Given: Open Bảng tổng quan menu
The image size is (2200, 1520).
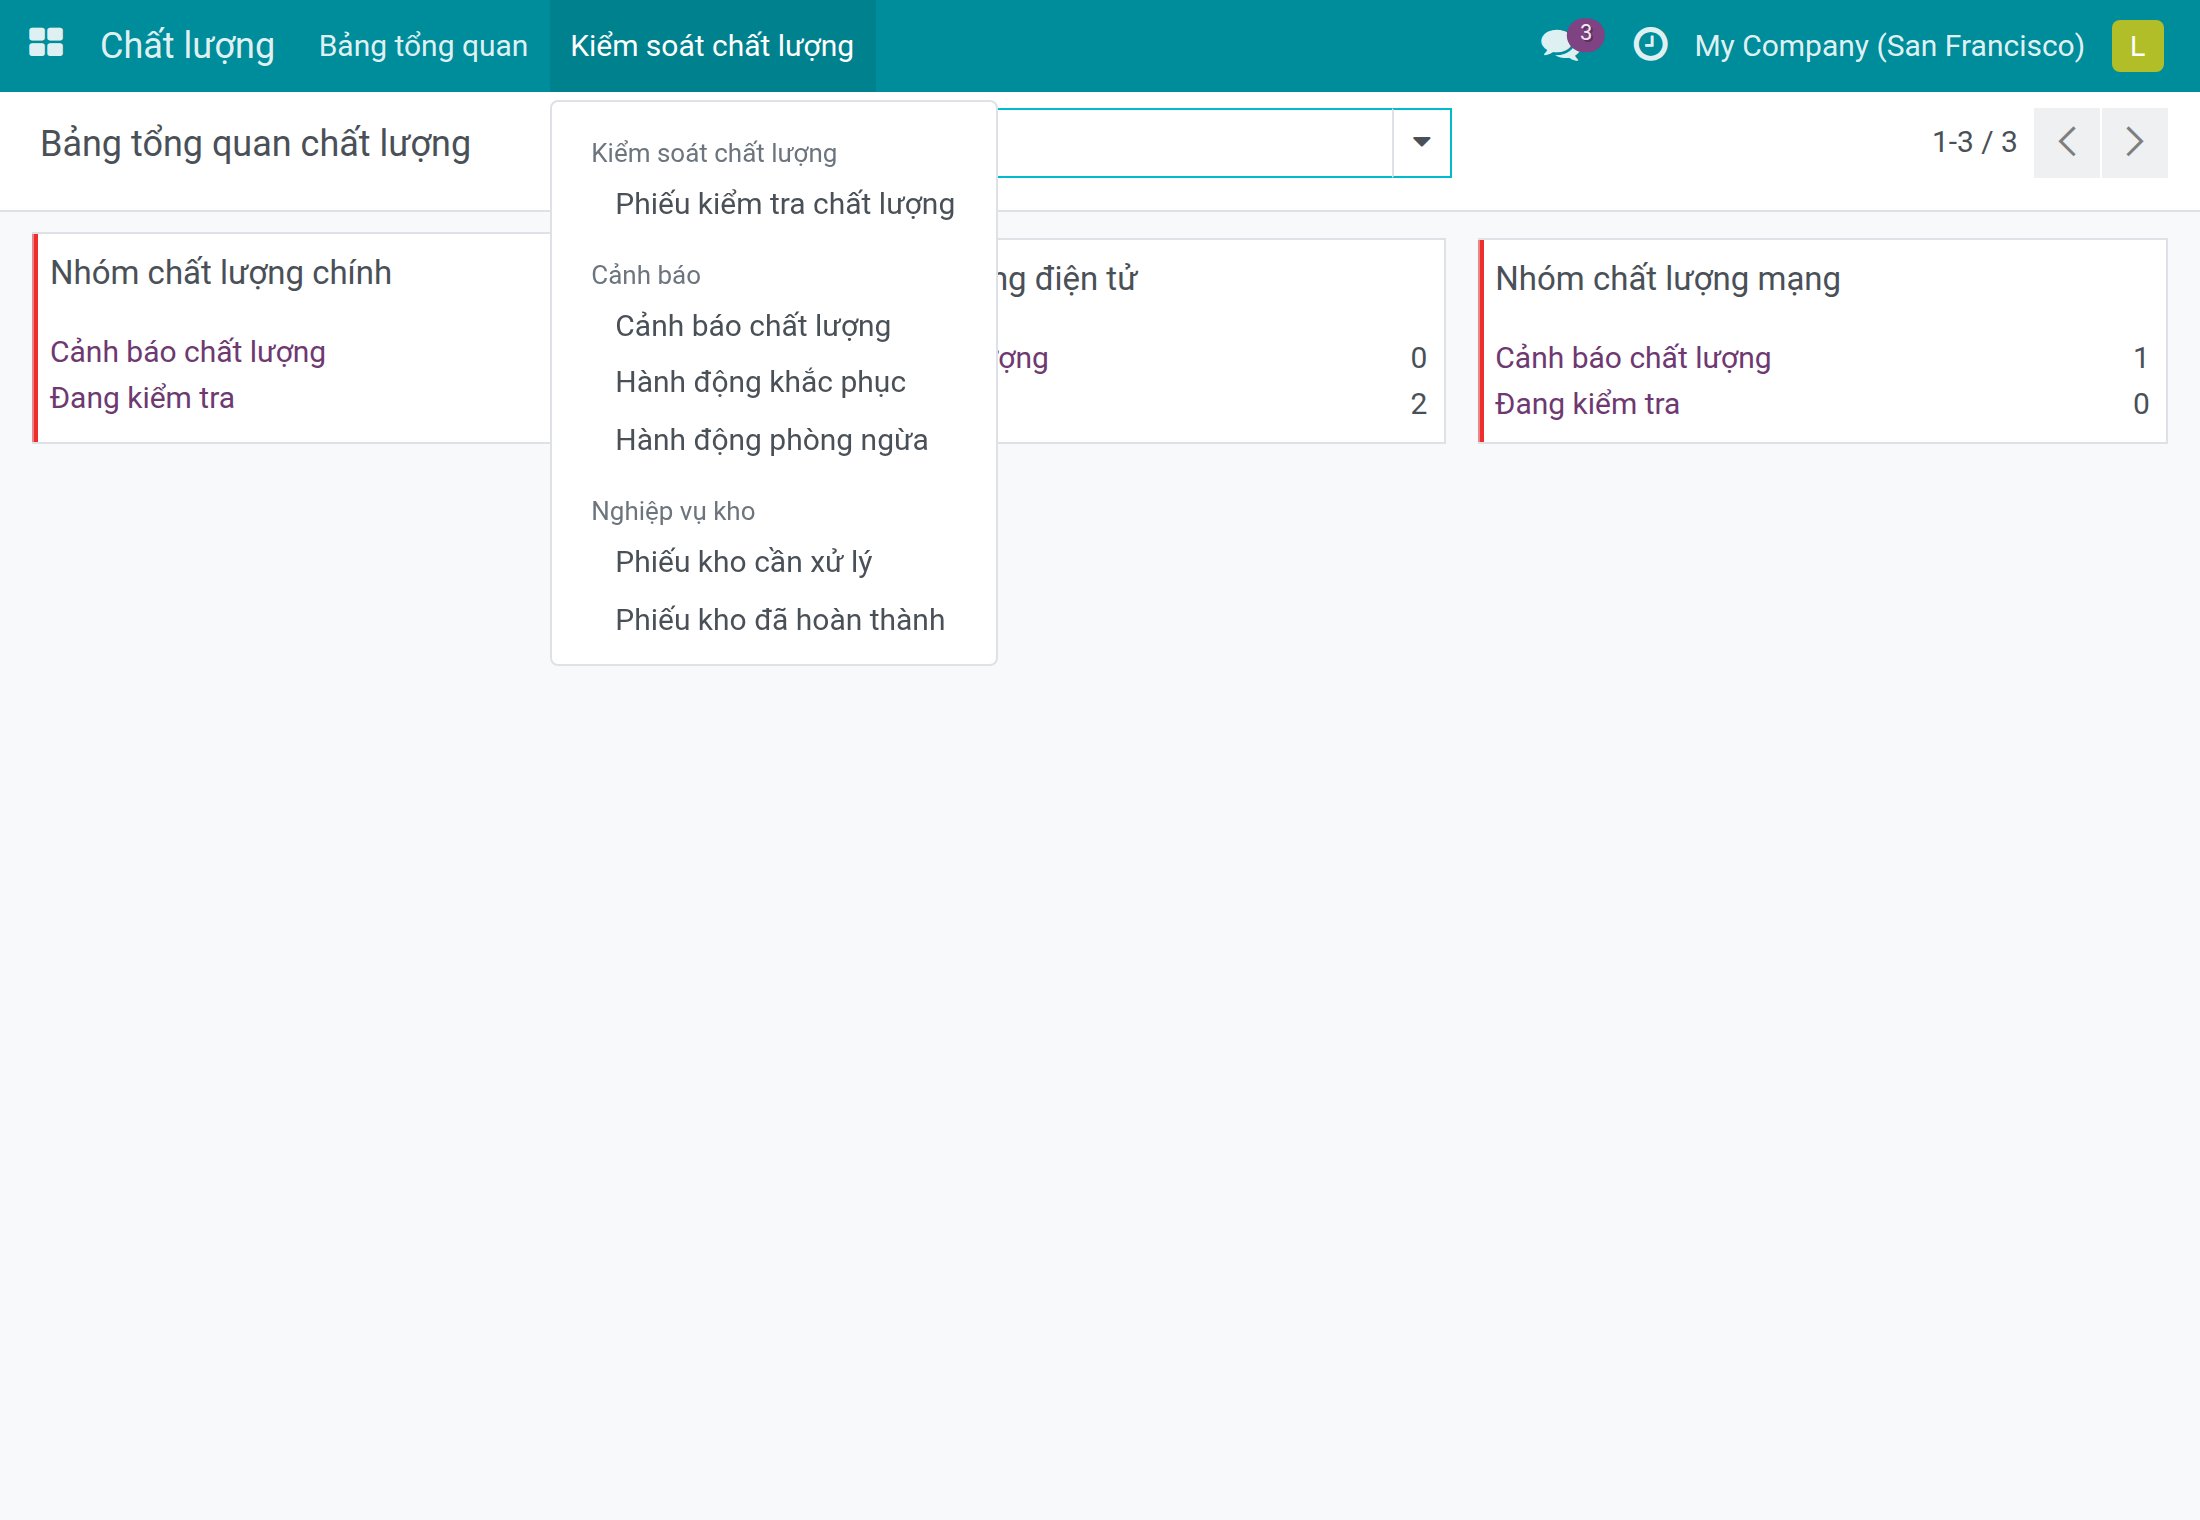Looking at the screenshot, I should point(423,46).
